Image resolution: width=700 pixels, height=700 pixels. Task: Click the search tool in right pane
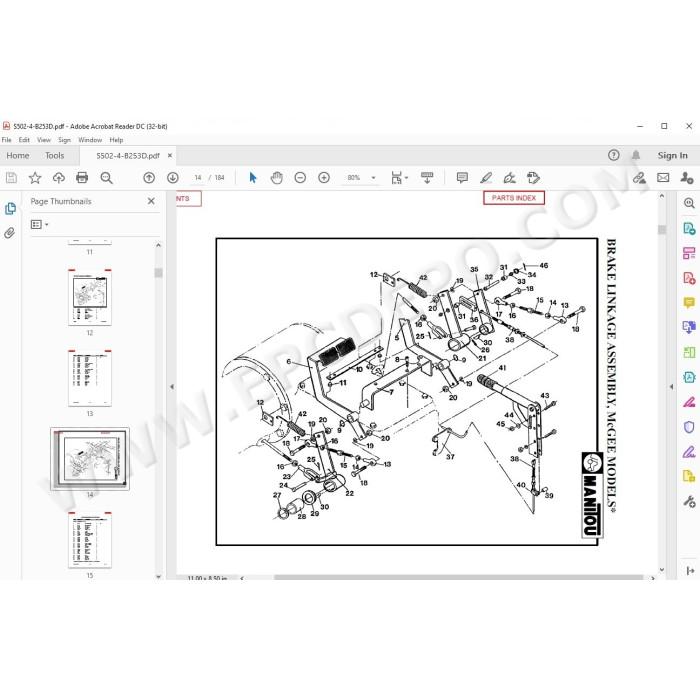click(x=689, y=203)
